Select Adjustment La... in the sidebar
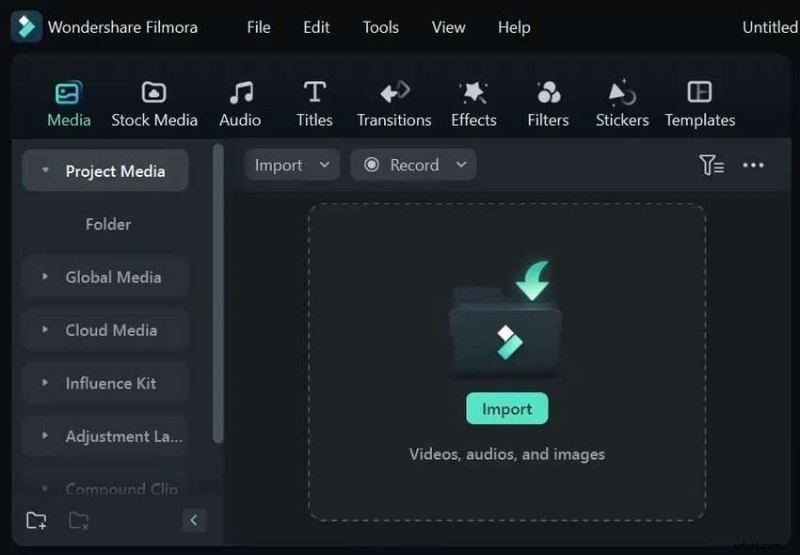The width and height of the screenshot is (800, 555). 105,436
